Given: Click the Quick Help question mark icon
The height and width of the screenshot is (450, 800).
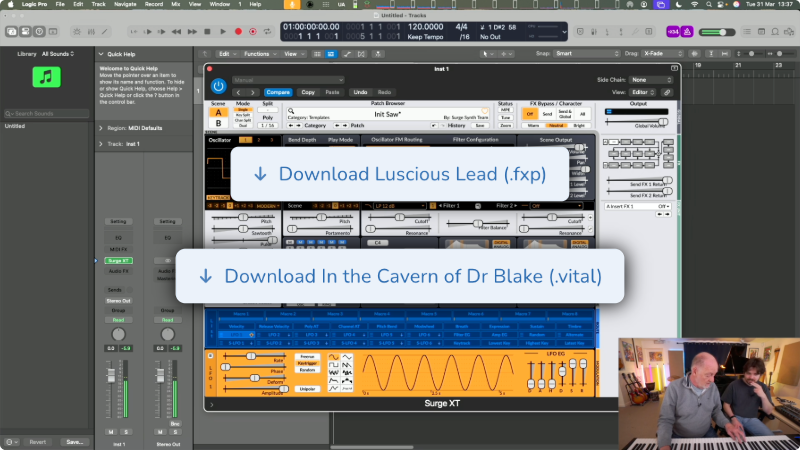Looking at the screenshot, I should [39, 32].
